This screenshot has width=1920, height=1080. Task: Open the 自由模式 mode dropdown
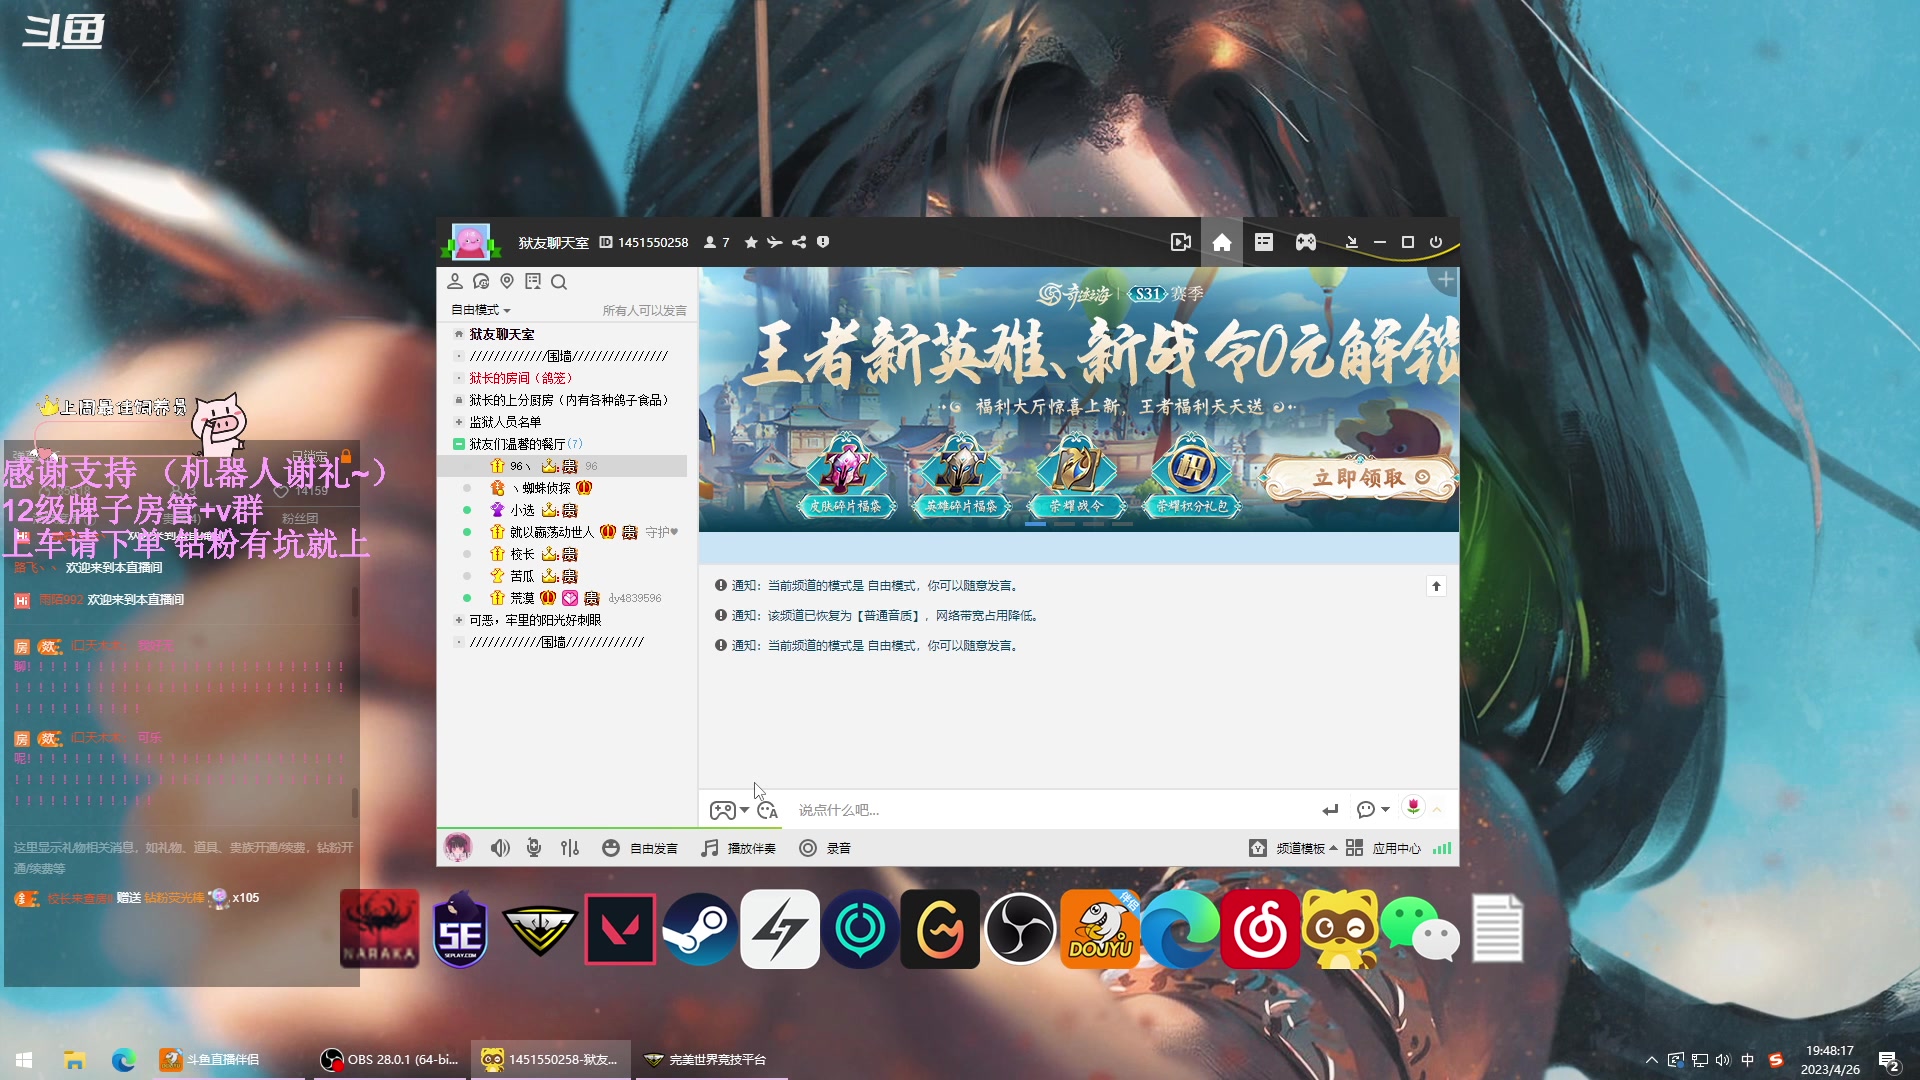(481, 310)
